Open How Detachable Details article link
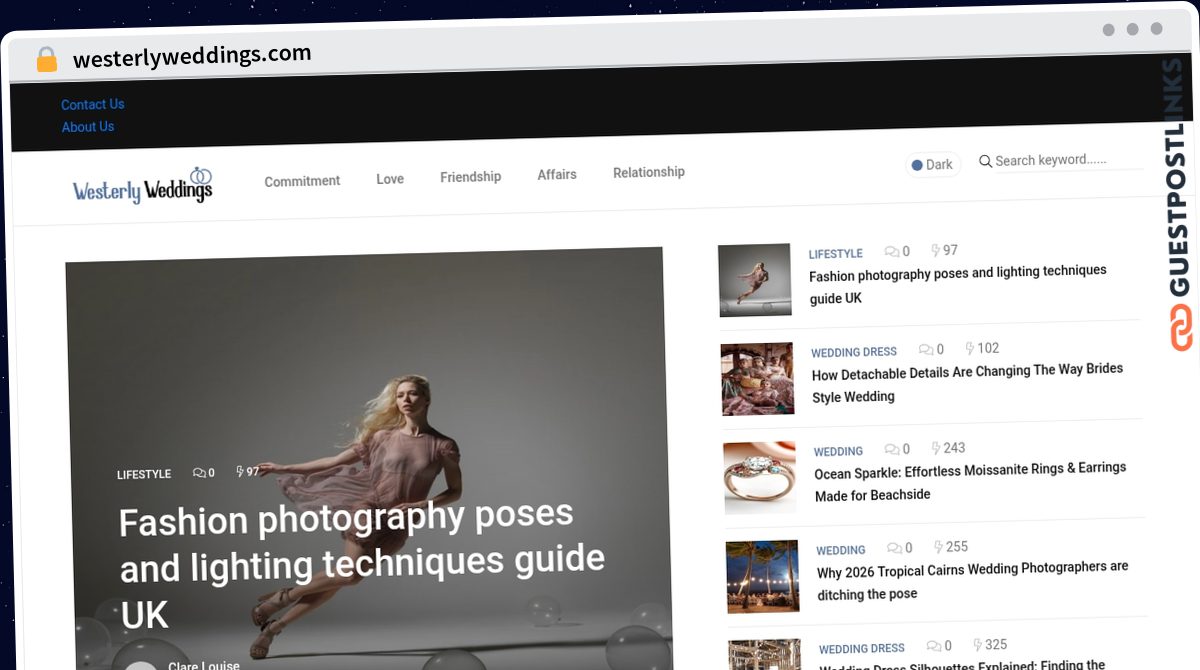Image resolution: width=1200 pixels, height=670 pixels. [967, 383]
